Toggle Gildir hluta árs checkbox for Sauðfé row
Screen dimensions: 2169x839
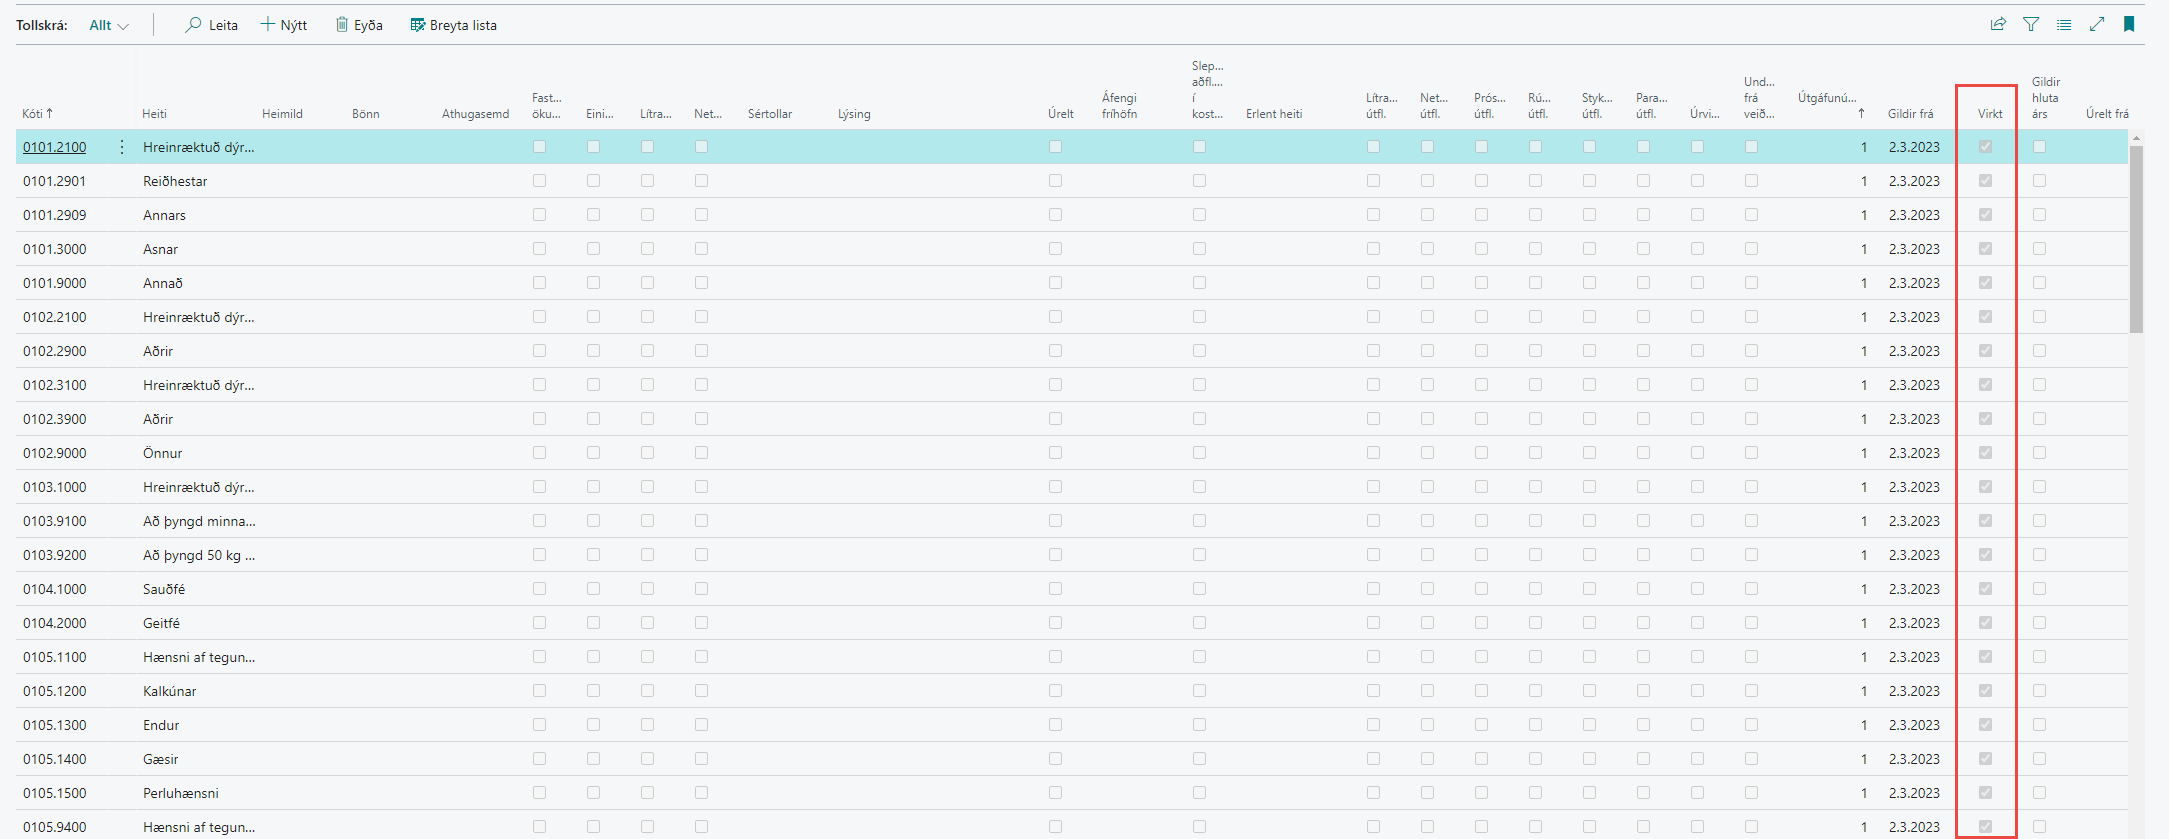coord(2040,589)
